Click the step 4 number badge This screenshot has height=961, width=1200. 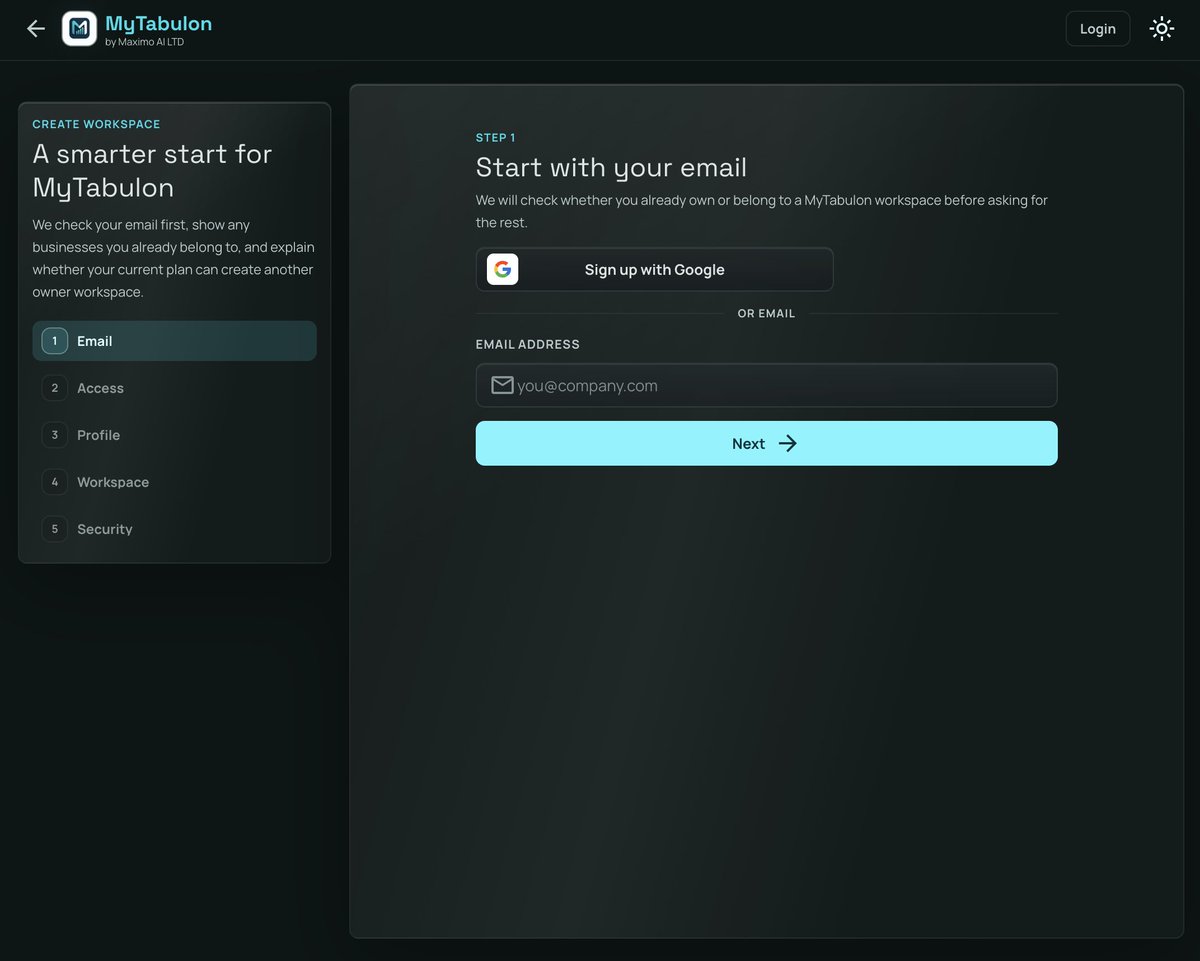pos(54,482)
